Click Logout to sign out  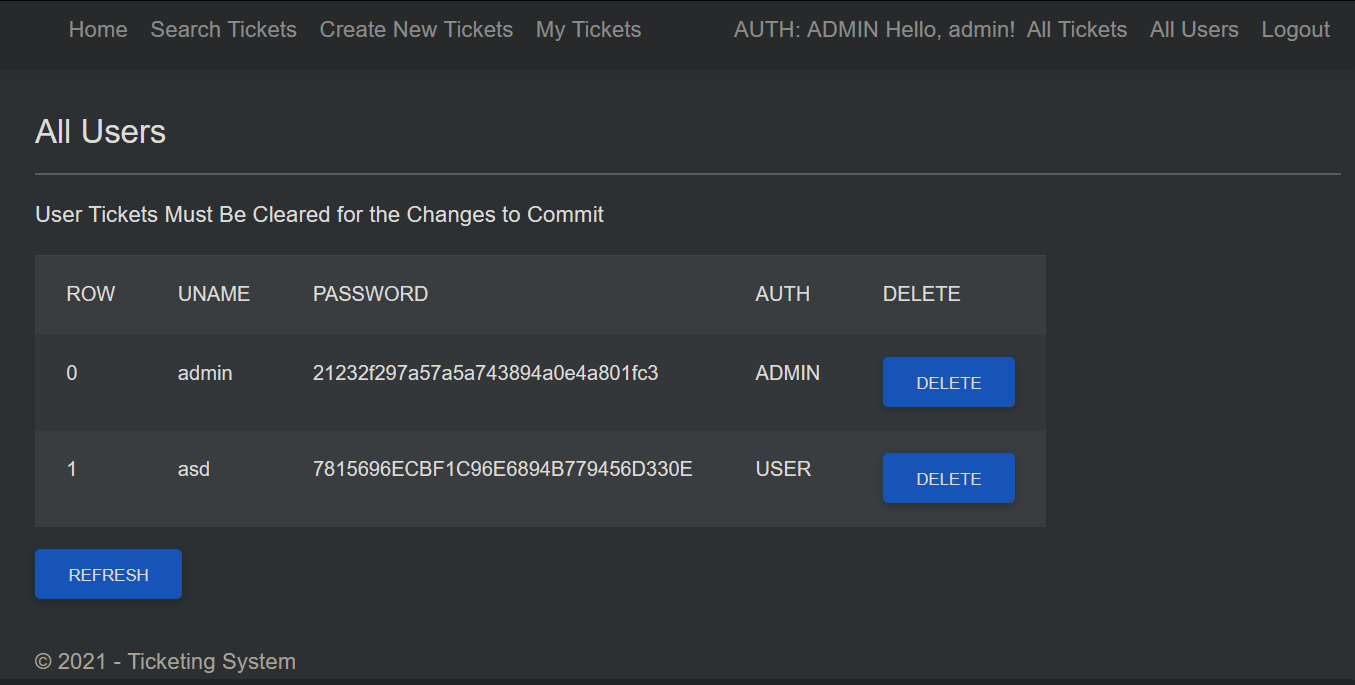pos(1295,29)
